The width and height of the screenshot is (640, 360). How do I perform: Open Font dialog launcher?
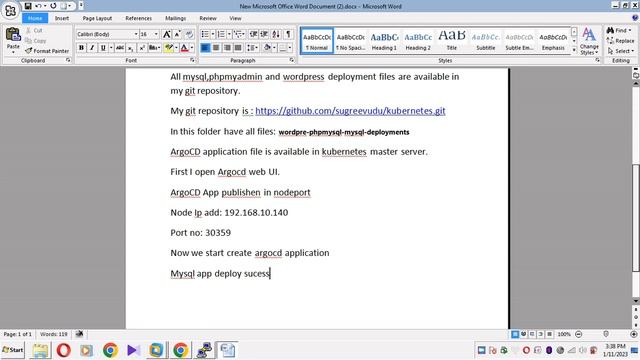pyautogui.click(x=192, y=60)
